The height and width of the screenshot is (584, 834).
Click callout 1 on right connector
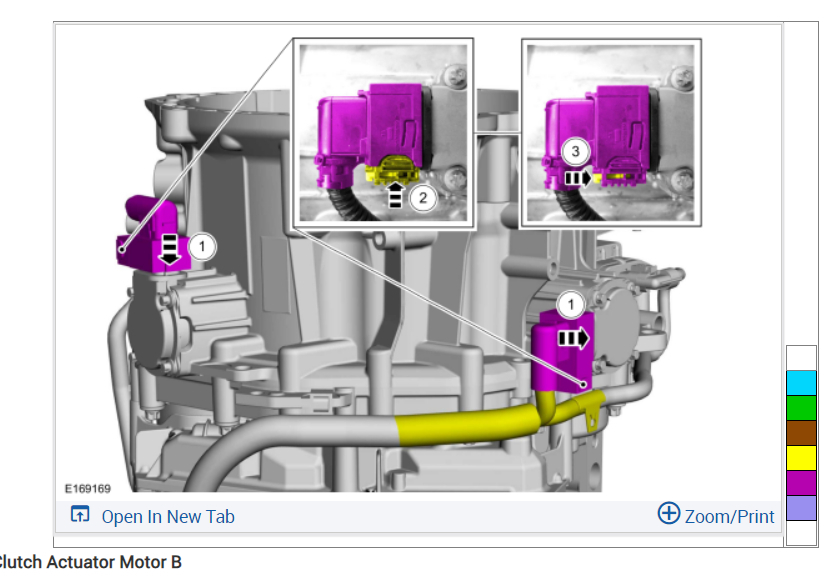(571, 305)
